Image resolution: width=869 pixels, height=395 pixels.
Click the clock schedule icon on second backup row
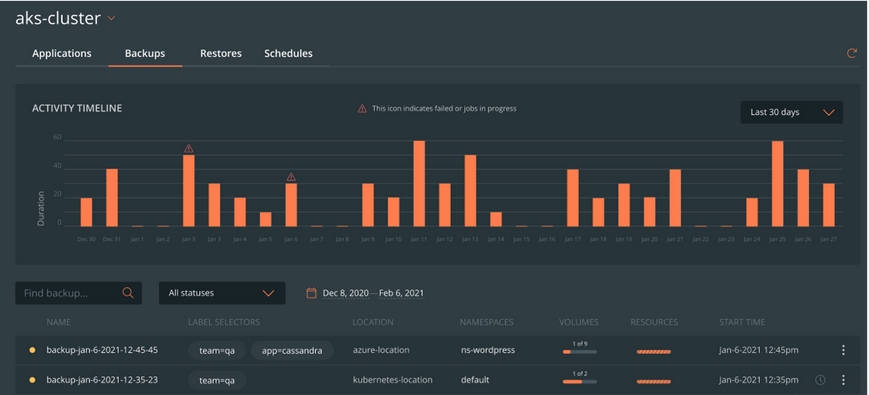pos(820,379)
